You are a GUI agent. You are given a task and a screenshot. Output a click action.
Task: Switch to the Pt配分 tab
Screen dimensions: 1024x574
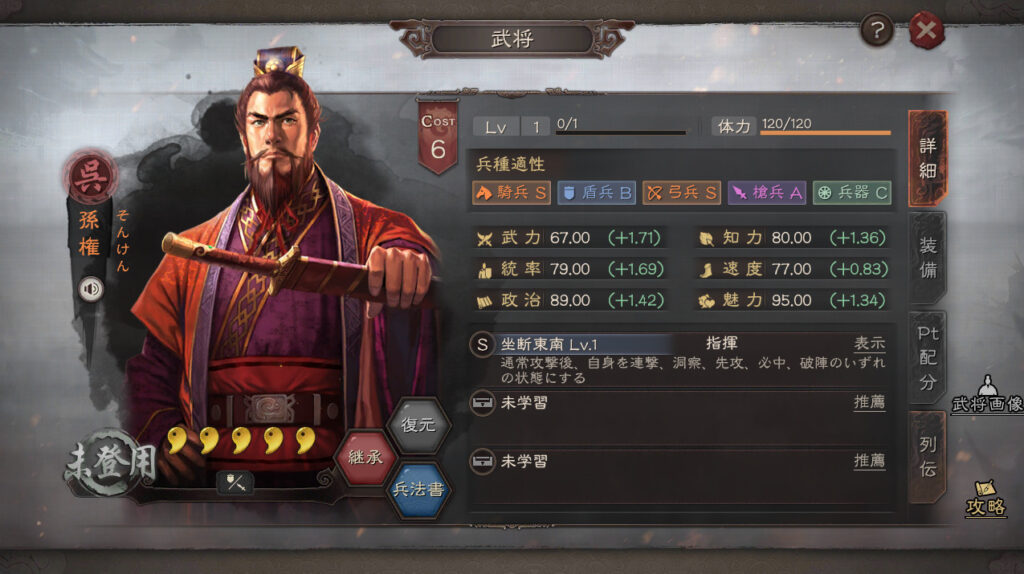(x=928, y=357)
